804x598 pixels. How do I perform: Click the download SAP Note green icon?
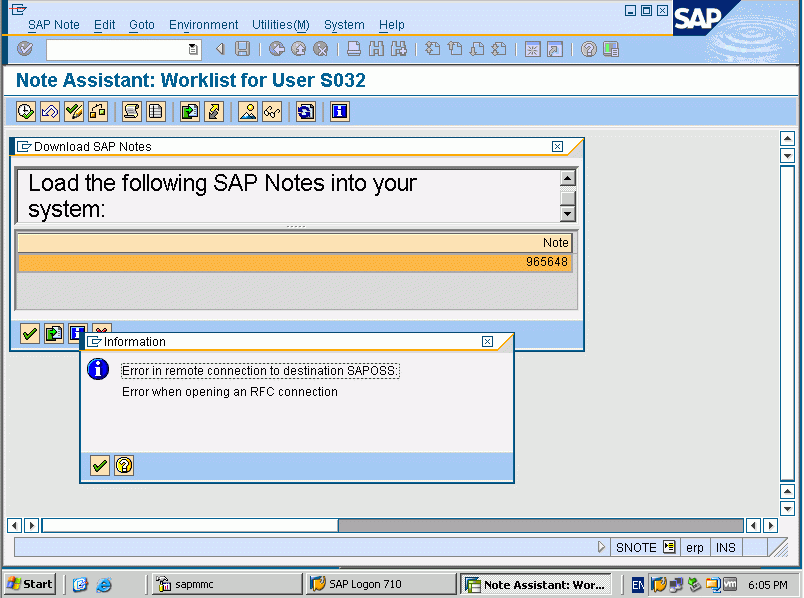pos(190,111)
